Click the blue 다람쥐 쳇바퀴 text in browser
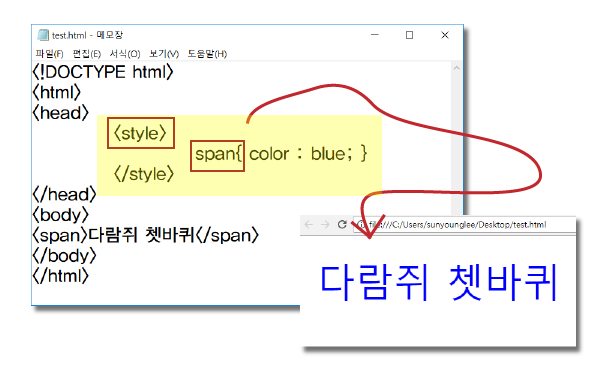This screenshot has width=600, height=373. 439,282
